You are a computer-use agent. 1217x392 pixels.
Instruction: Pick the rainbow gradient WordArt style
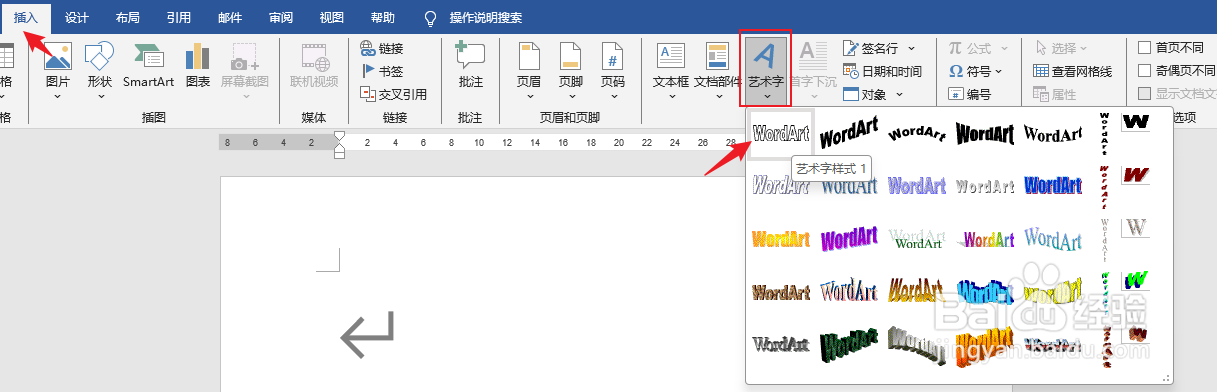coord(985,239)
